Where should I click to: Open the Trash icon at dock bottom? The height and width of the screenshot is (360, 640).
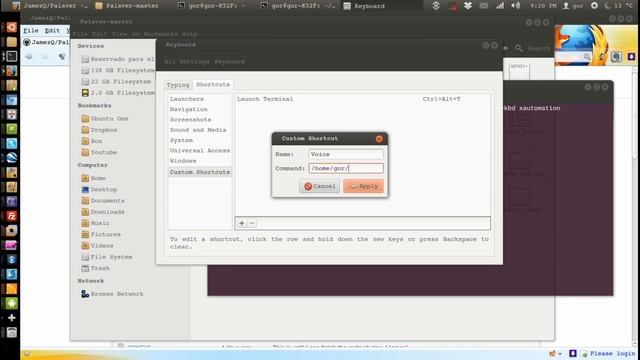click(11, 332)
